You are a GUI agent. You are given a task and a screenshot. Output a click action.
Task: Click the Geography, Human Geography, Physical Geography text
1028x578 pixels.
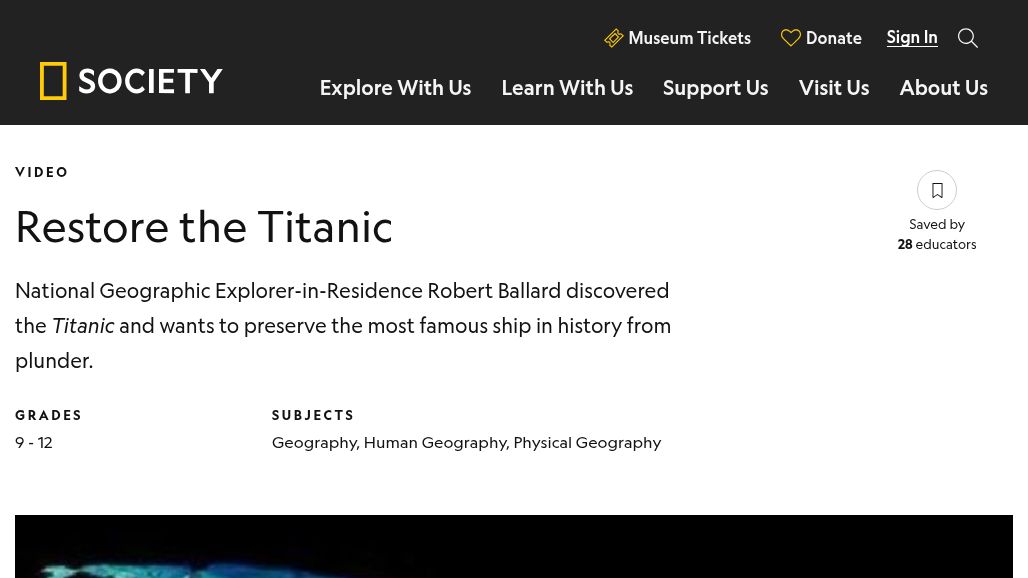click(x=466, y=443)
